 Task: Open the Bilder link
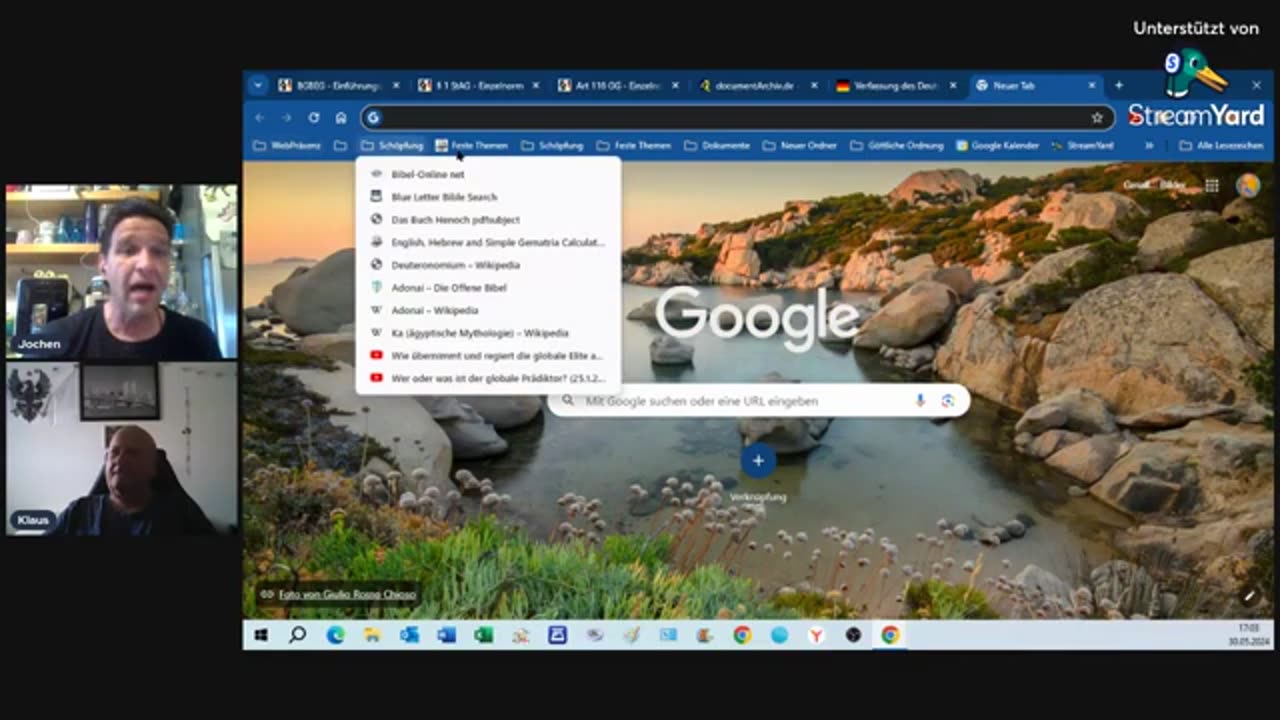[x=1173, y=185]
